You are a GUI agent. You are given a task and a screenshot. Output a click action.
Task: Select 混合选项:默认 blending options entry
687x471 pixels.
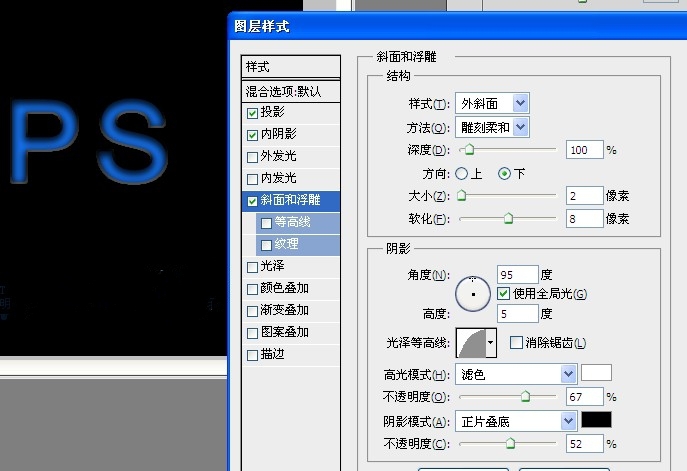[290, 92]
